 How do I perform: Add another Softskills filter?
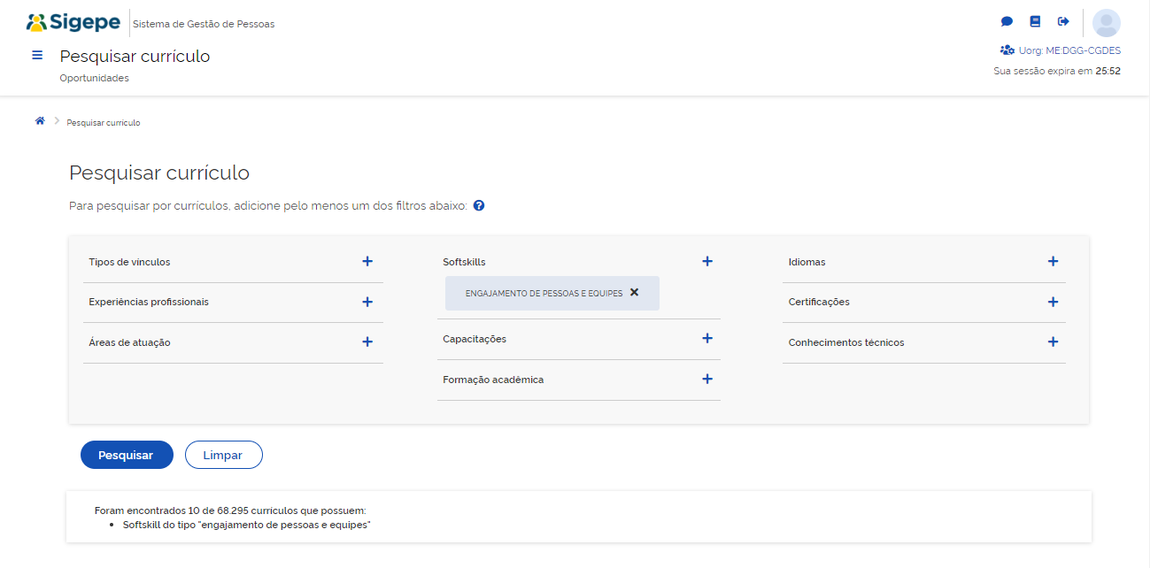point(707,261)
